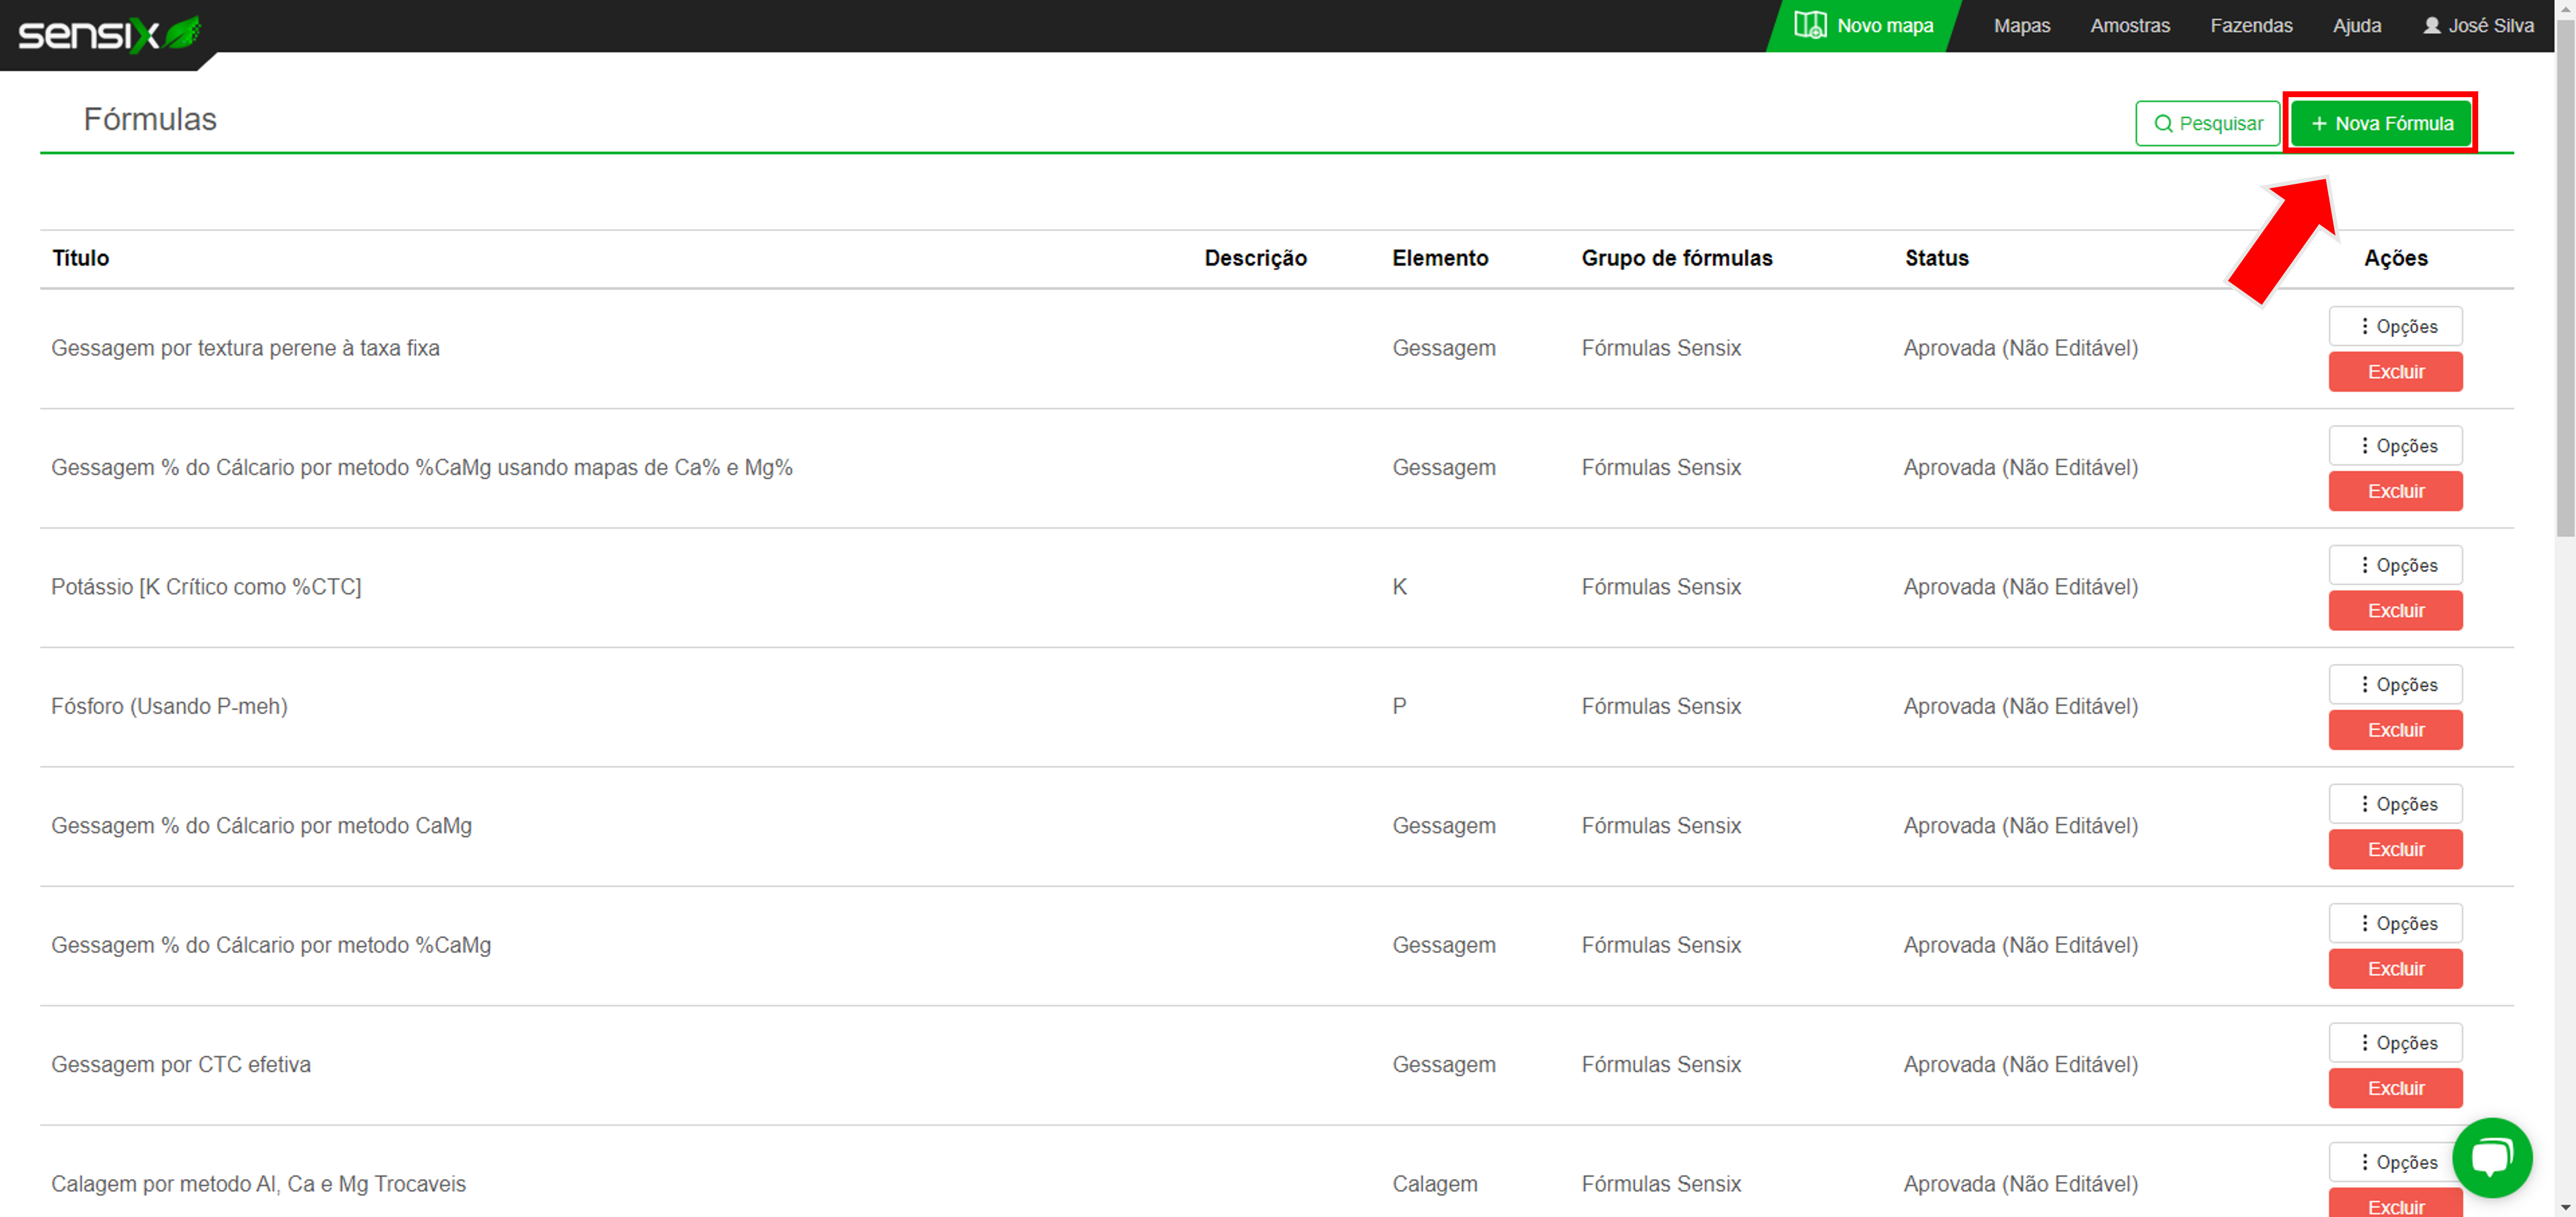2576x1217 pixels.
Task: Click the Título column header
Action: pos(80,258)
